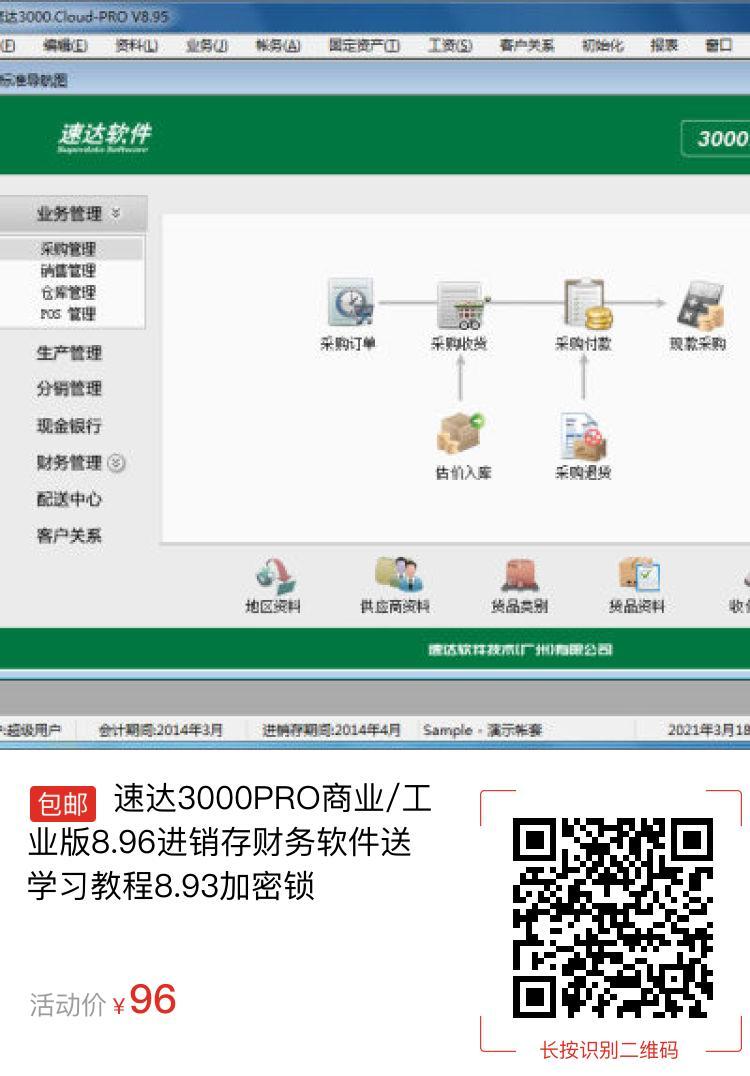Open the 估价入库 estimated stock-in icon
Screen dimensions: 750x1076
461,432
